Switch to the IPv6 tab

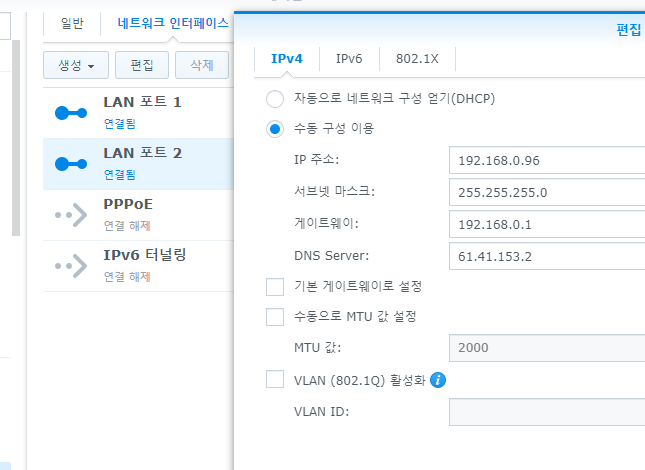click(x=349, y=59)
